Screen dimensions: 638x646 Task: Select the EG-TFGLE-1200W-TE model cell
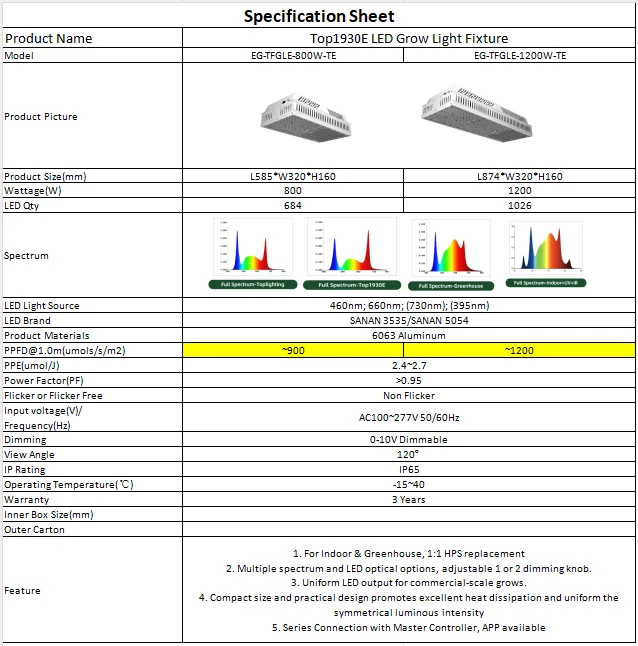[520, 56]
